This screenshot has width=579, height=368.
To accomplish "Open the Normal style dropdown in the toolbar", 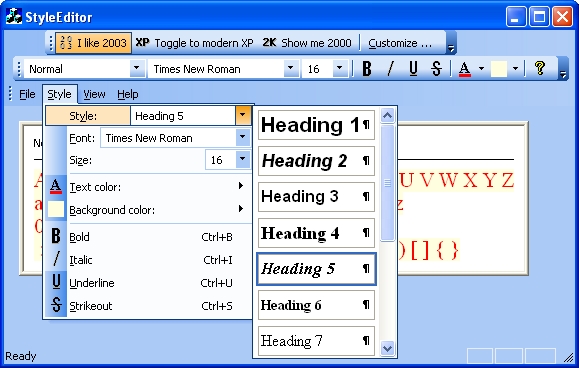I will (137, 68).
